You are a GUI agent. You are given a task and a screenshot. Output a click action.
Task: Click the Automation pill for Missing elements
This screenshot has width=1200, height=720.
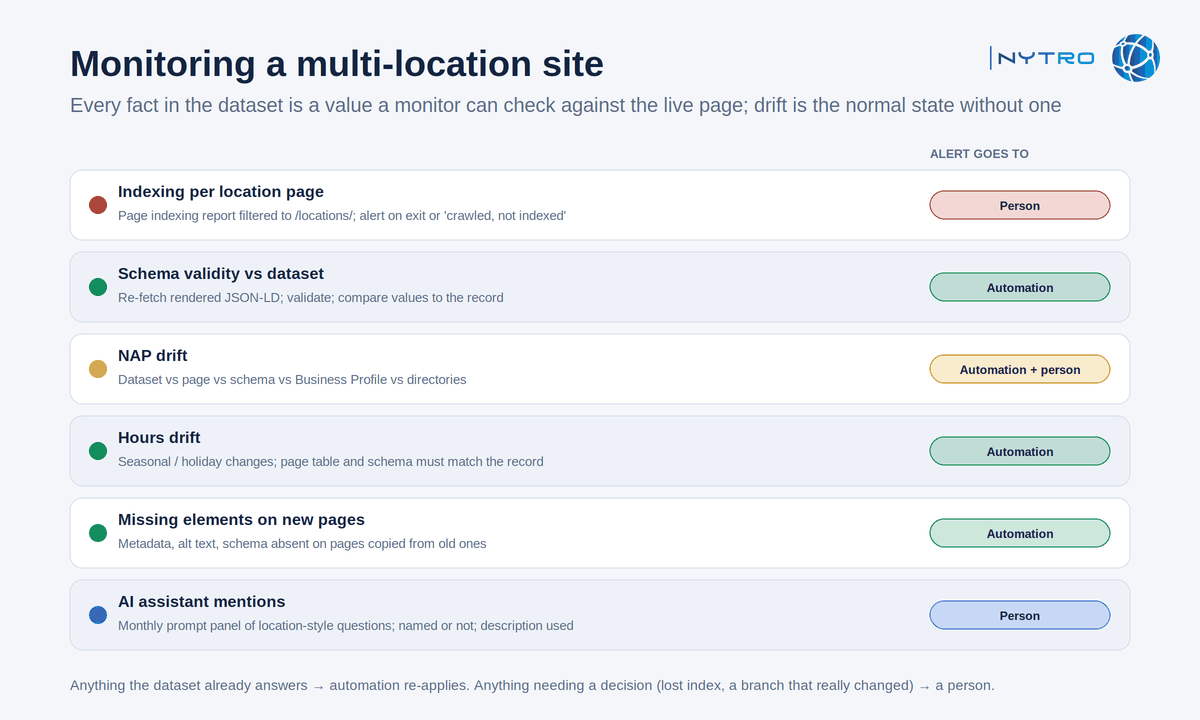pos(1020,533)
